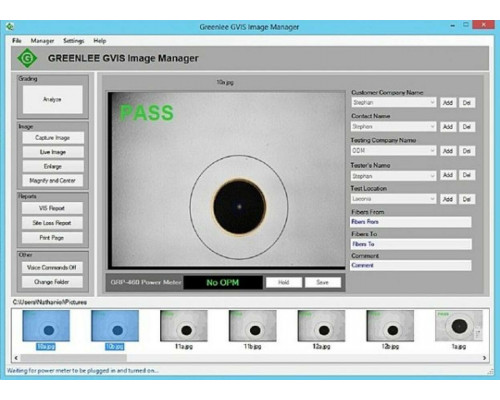This screenshot has height=400, width=500.
Task: Expand Testing Company Name dropdown
Action: point(432,151)
